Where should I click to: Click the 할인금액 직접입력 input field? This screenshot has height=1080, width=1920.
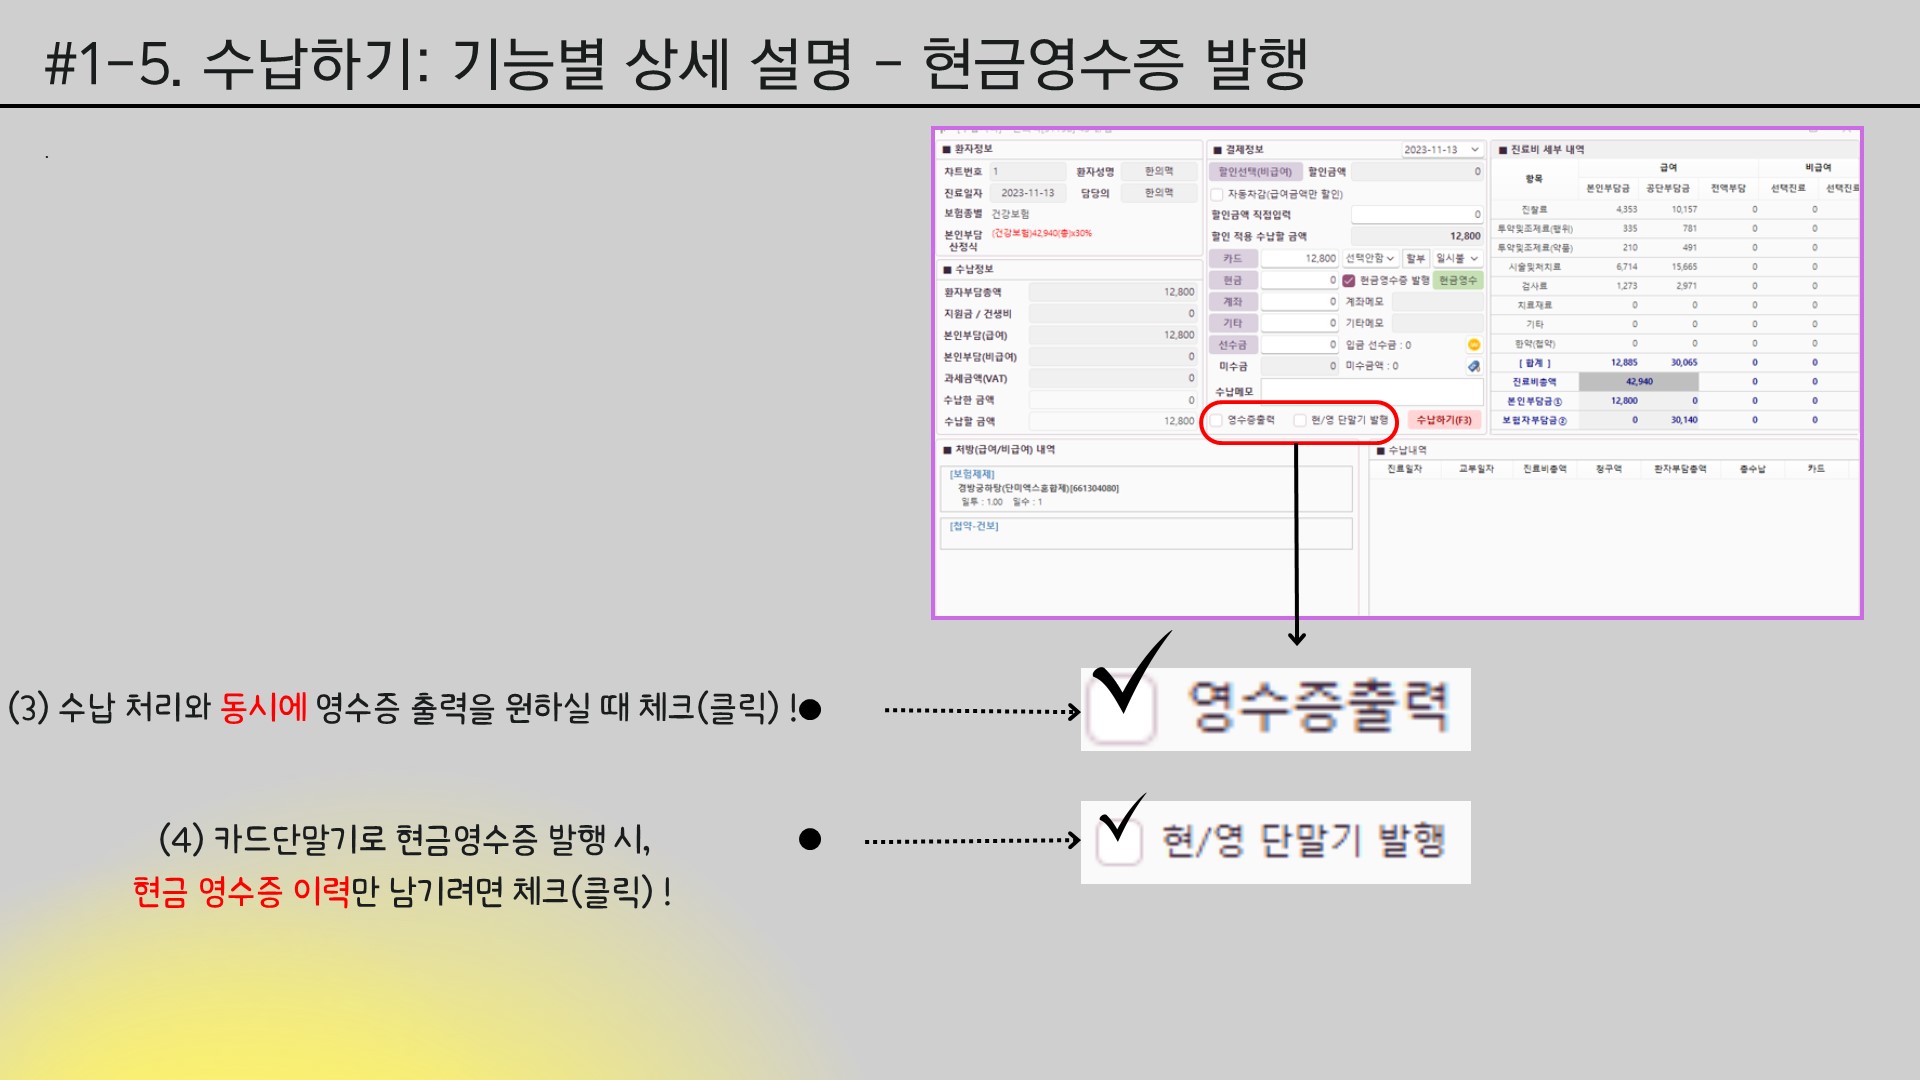coord(1416,215)
